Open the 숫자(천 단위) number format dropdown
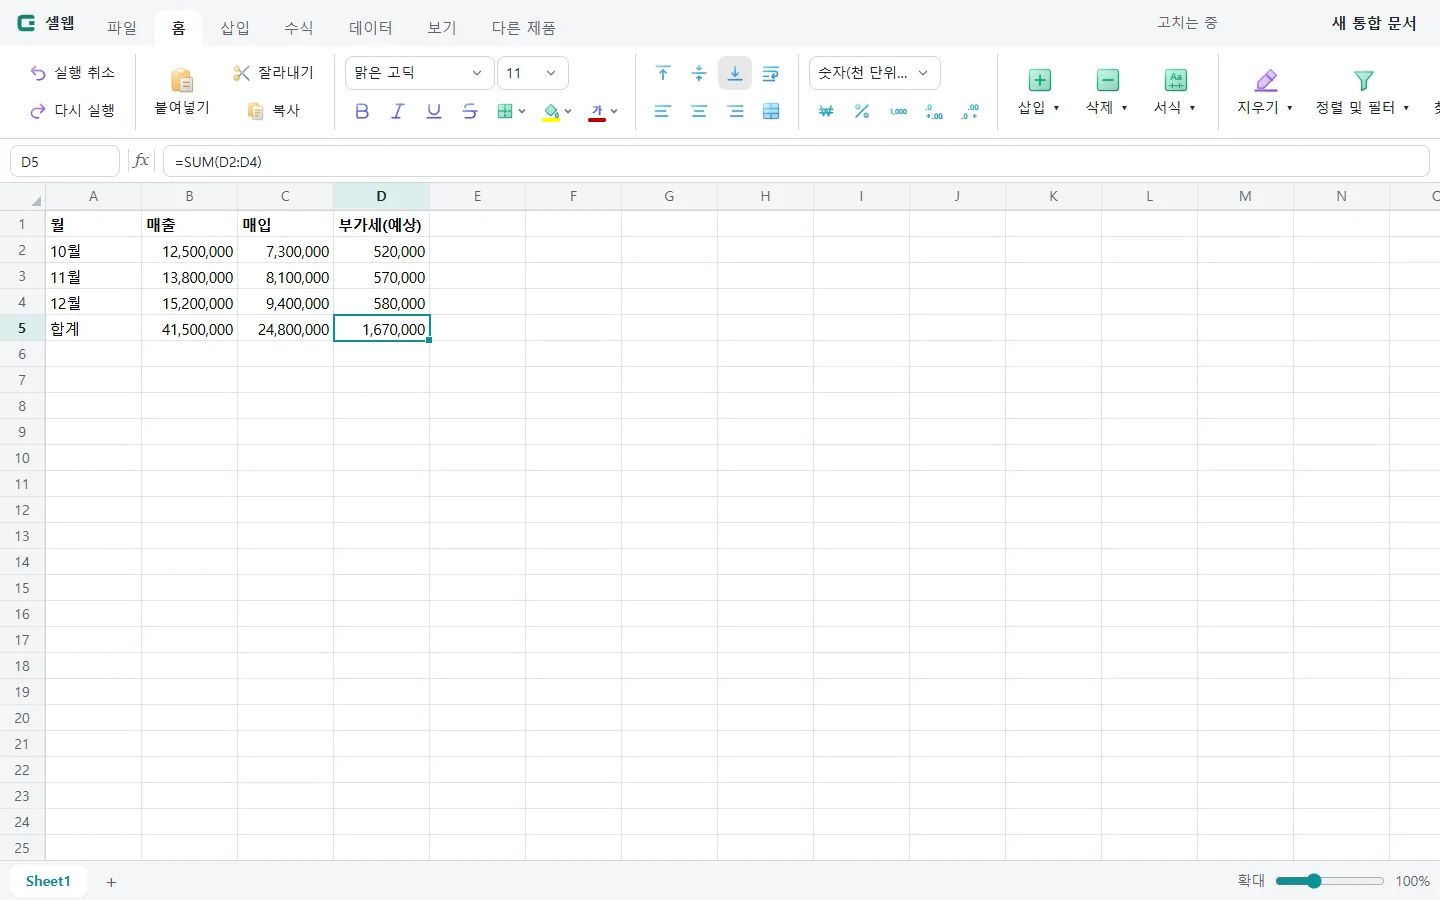 874,73
